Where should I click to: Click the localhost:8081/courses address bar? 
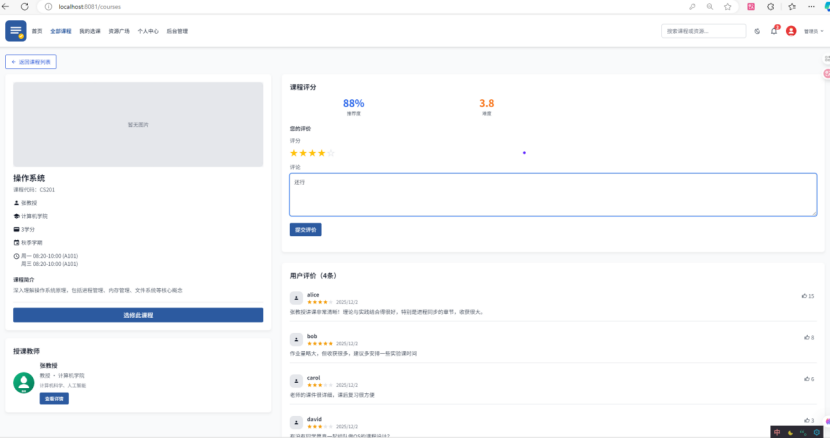point(90,7)
